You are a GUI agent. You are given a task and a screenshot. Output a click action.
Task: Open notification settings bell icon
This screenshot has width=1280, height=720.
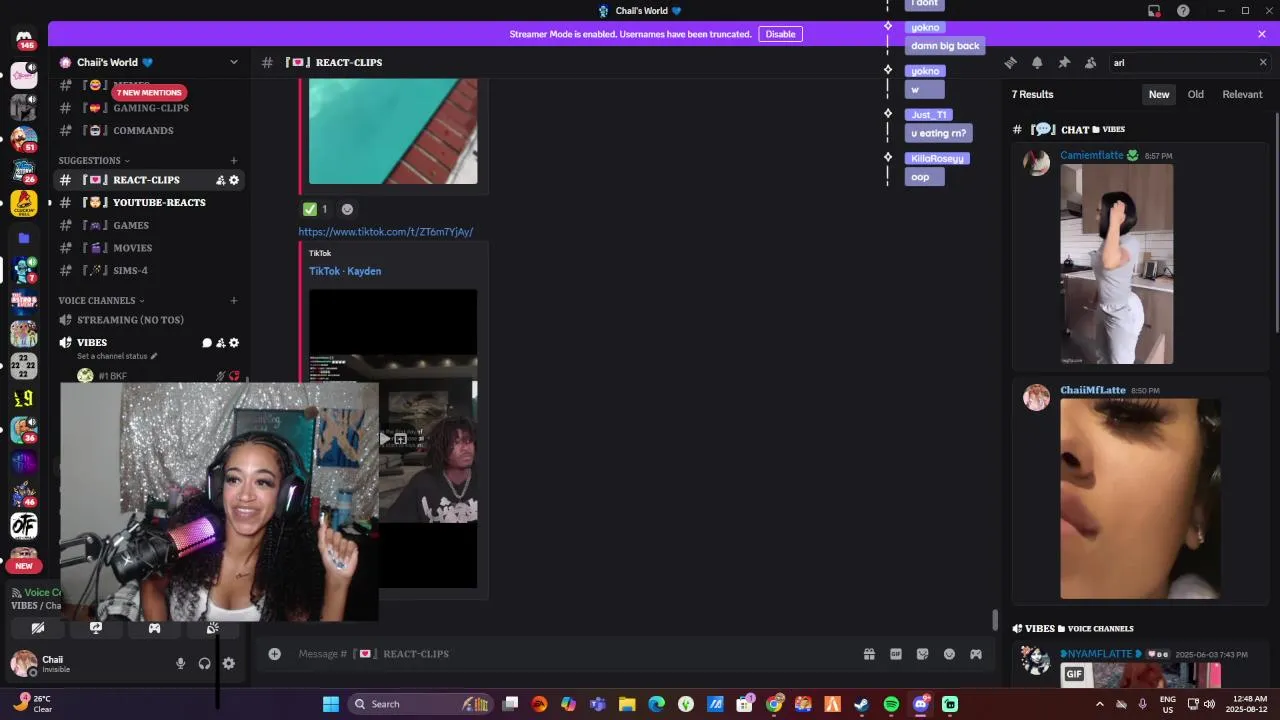coord(1037,62)
